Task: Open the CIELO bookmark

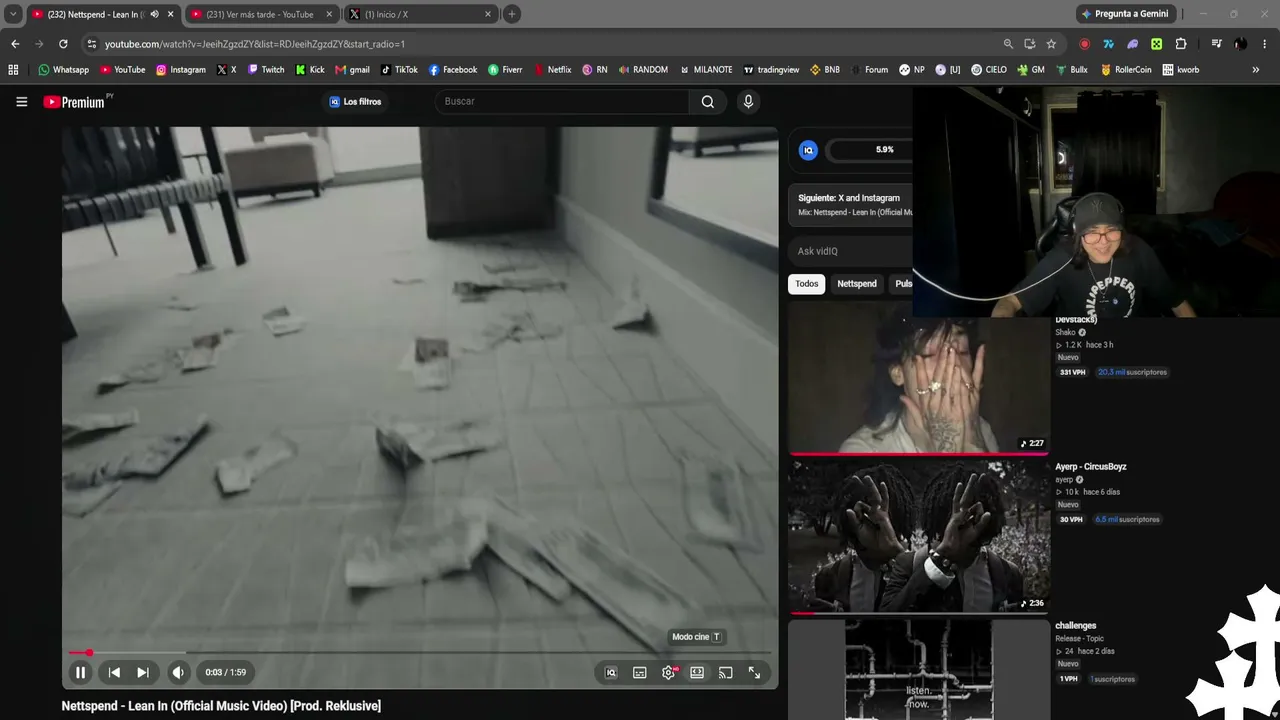Action: [x=988, y=70]
